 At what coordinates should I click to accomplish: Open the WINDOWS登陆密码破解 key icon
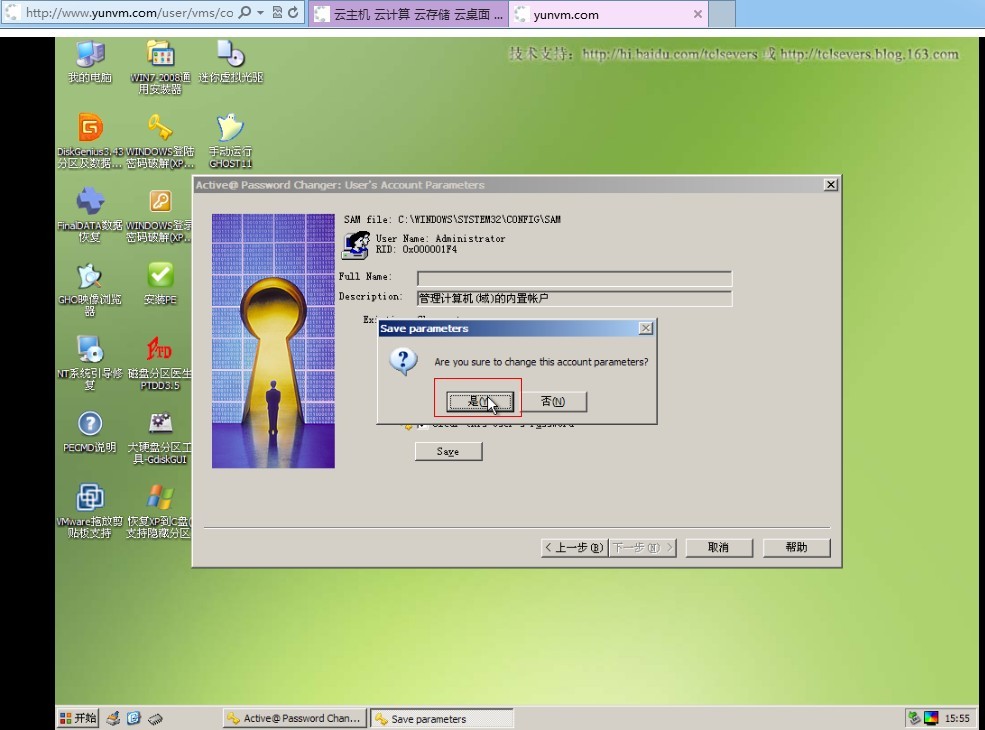tap(160, 140)
